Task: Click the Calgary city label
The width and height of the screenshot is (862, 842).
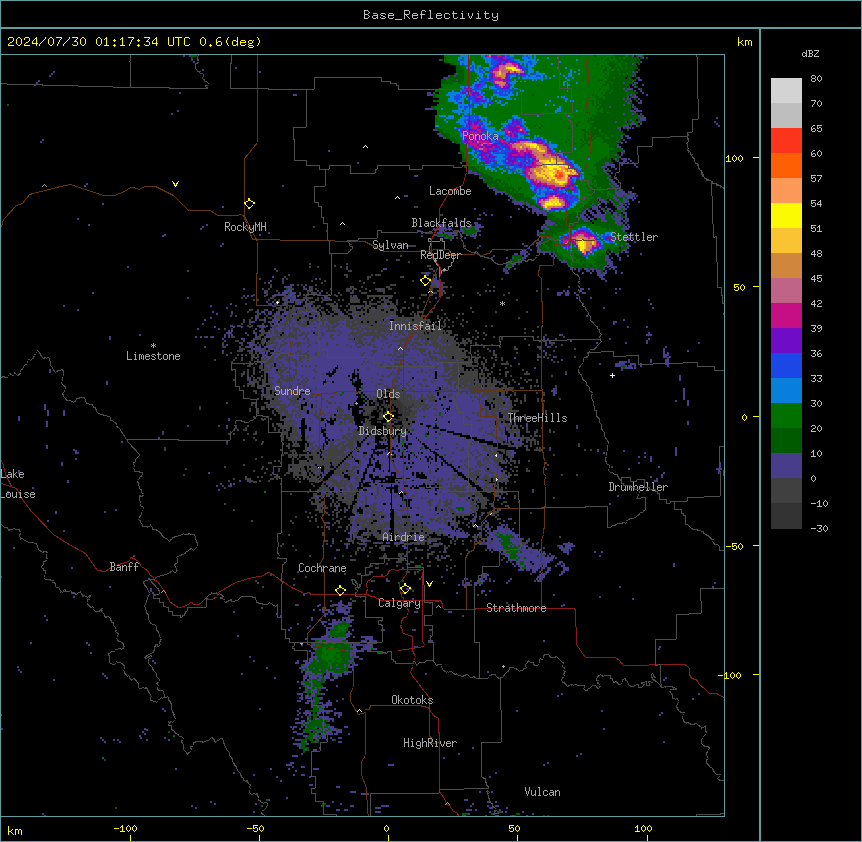Action: click(x=399, y=603)
